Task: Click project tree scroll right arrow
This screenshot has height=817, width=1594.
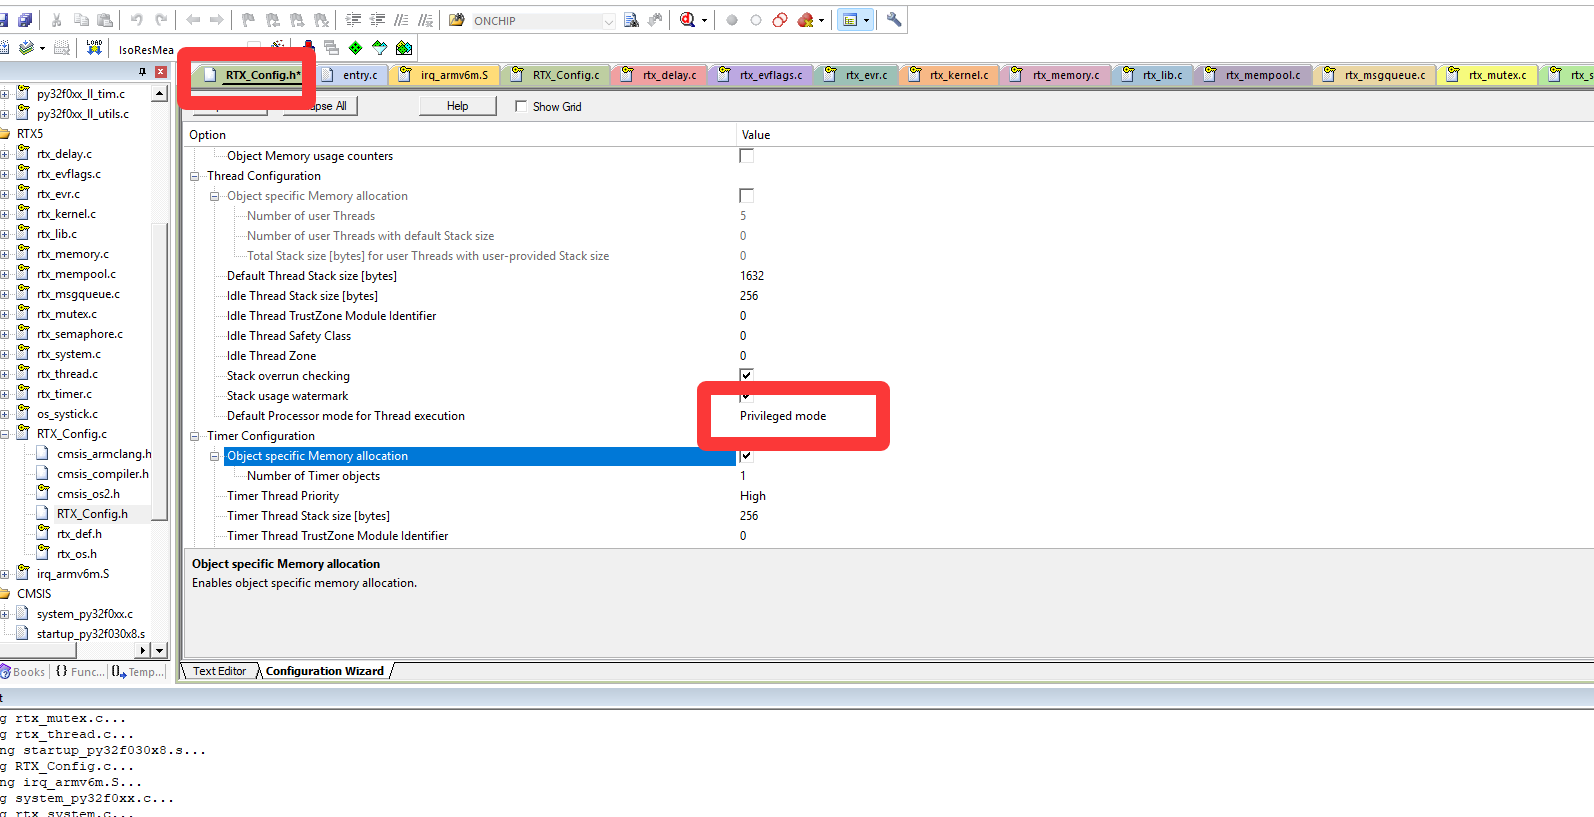Action: [x=142, y=650]
